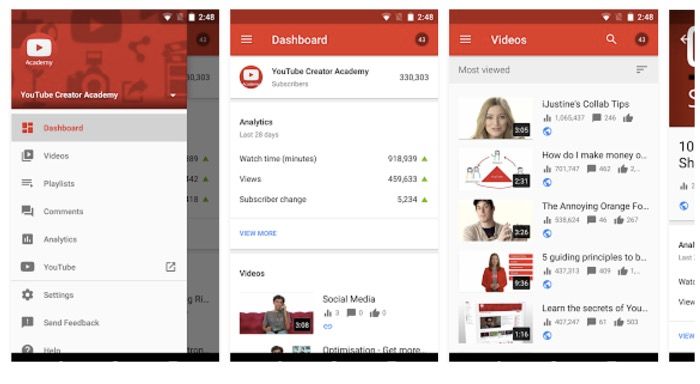The image size is (700, 384).
Task: Click VIEW MORE under Analytics
Action: pyautogui.click(x=258, y=233)
